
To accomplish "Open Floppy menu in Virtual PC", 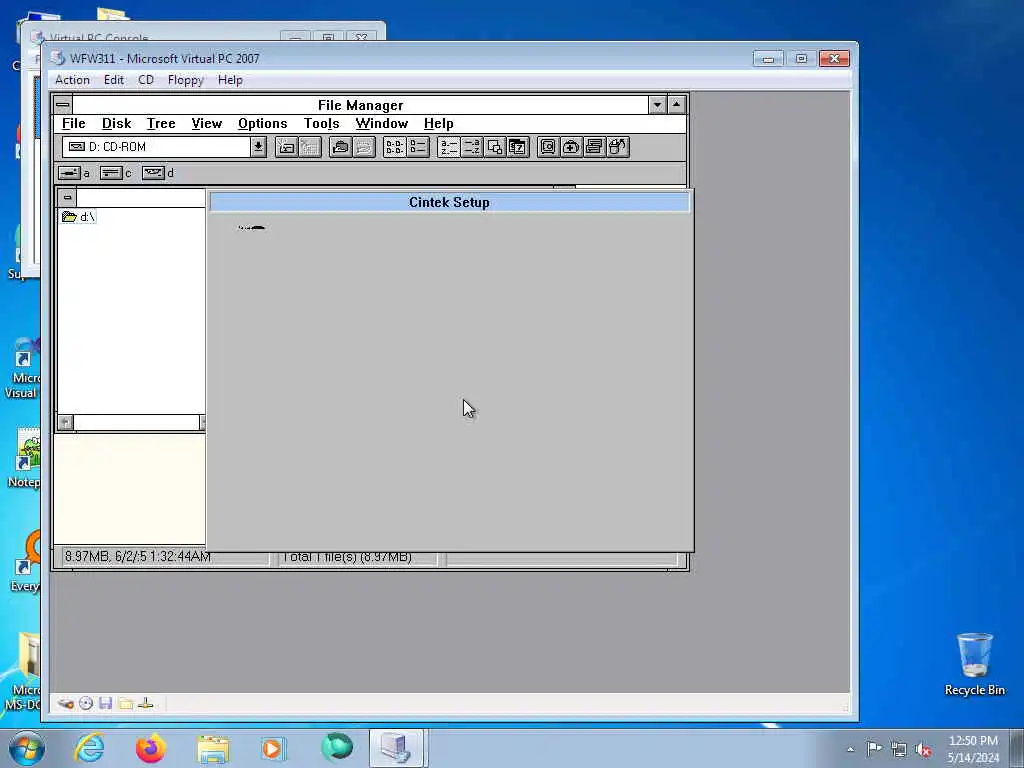I will pyautogui.click(x=185, y=80).
